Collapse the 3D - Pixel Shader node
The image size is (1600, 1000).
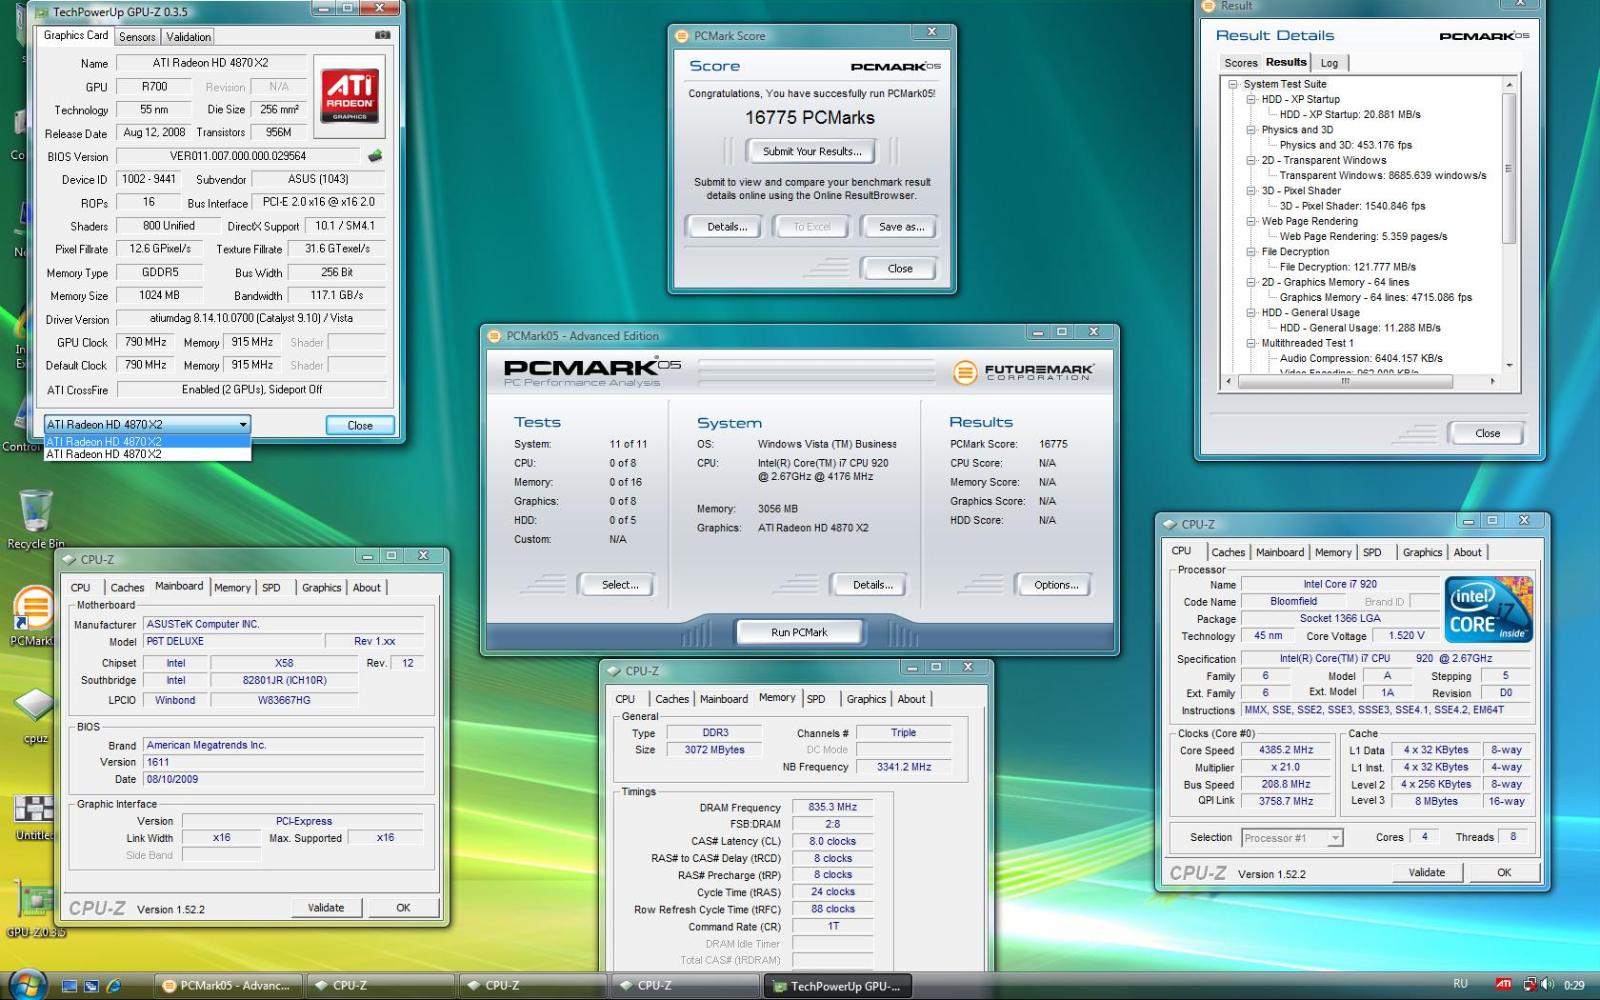pyautogui.click(x=1251, y=190)
